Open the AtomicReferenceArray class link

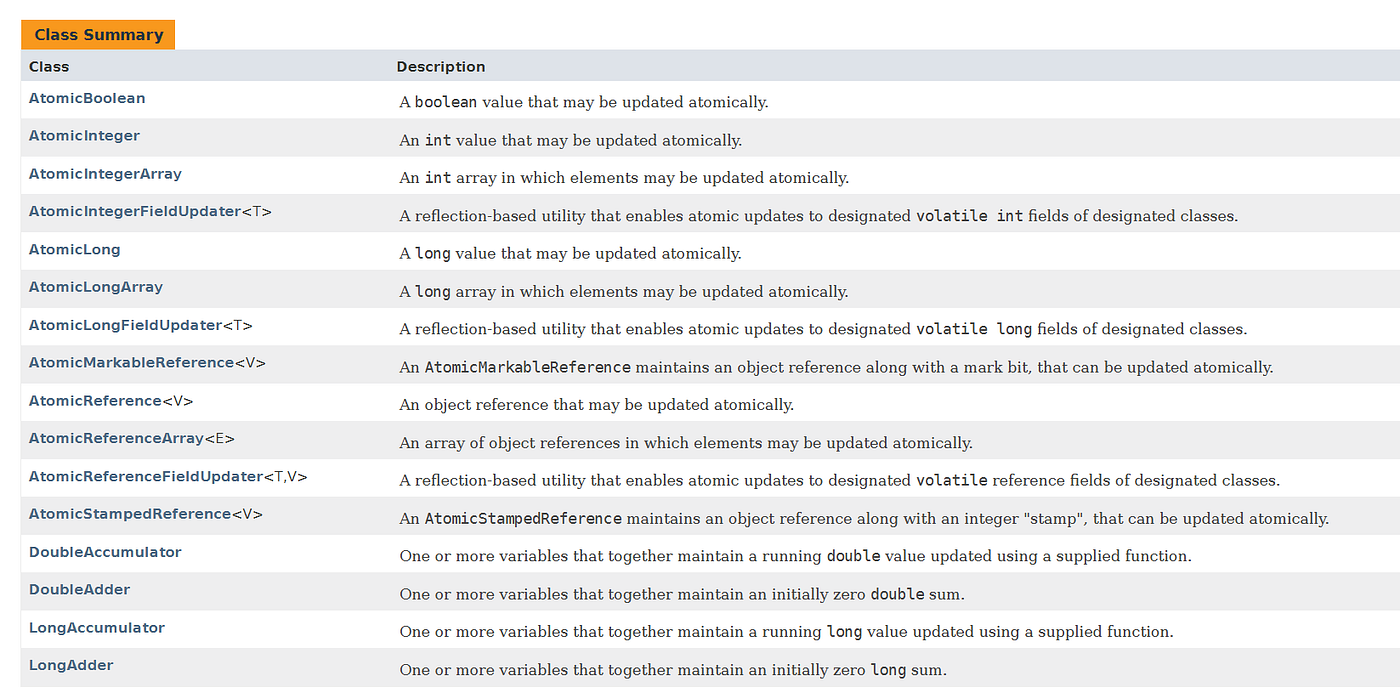pos(116,438)
